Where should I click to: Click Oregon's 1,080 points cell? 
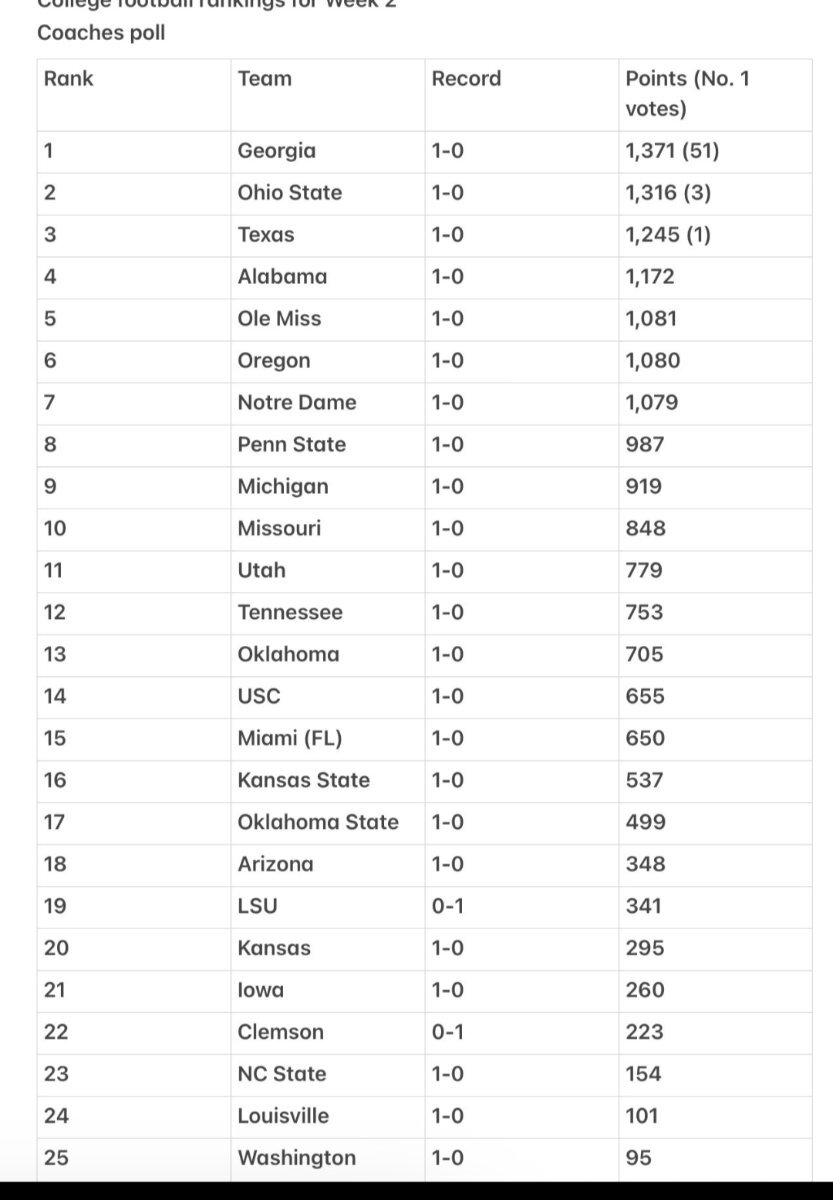[651, 361]
